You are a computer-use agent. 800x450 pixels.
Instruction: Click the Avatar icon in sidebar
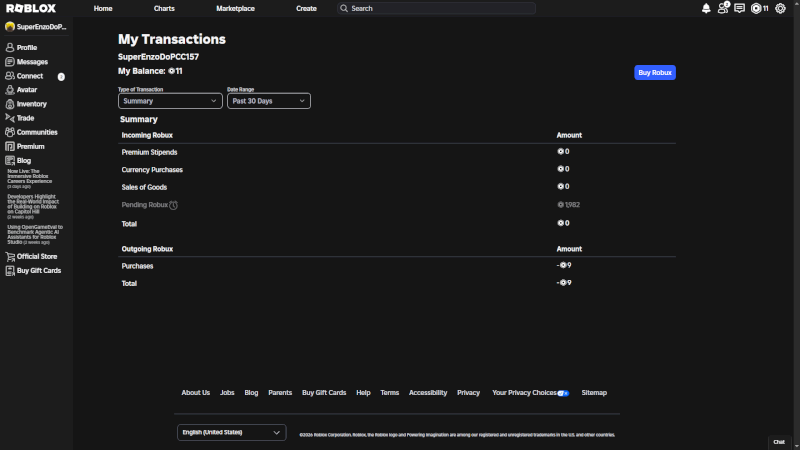[x=10, y=90]
